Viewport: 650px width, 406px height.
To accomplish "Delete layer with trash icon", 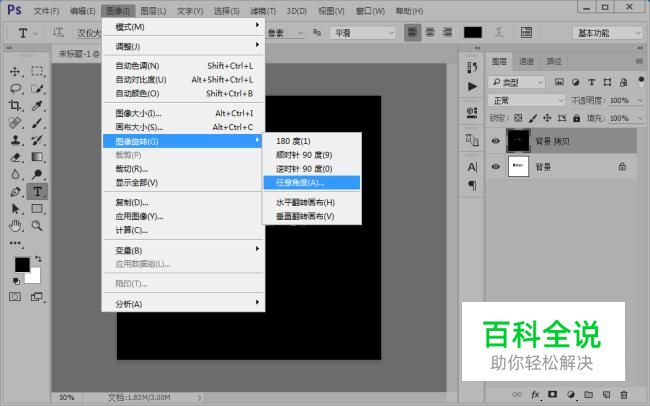I will 624,394.
